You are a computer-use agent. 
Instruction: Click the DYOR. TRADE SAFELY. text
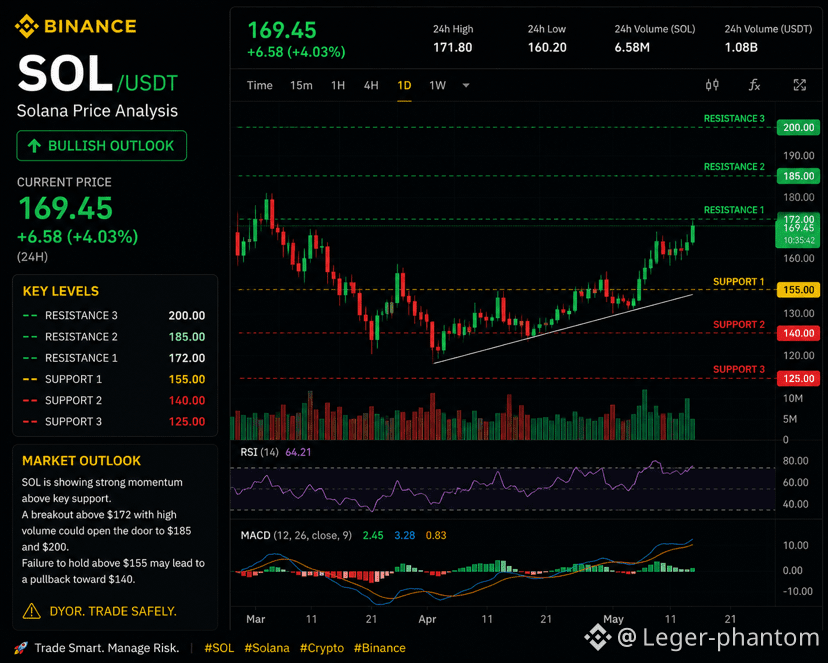[113, 611]
